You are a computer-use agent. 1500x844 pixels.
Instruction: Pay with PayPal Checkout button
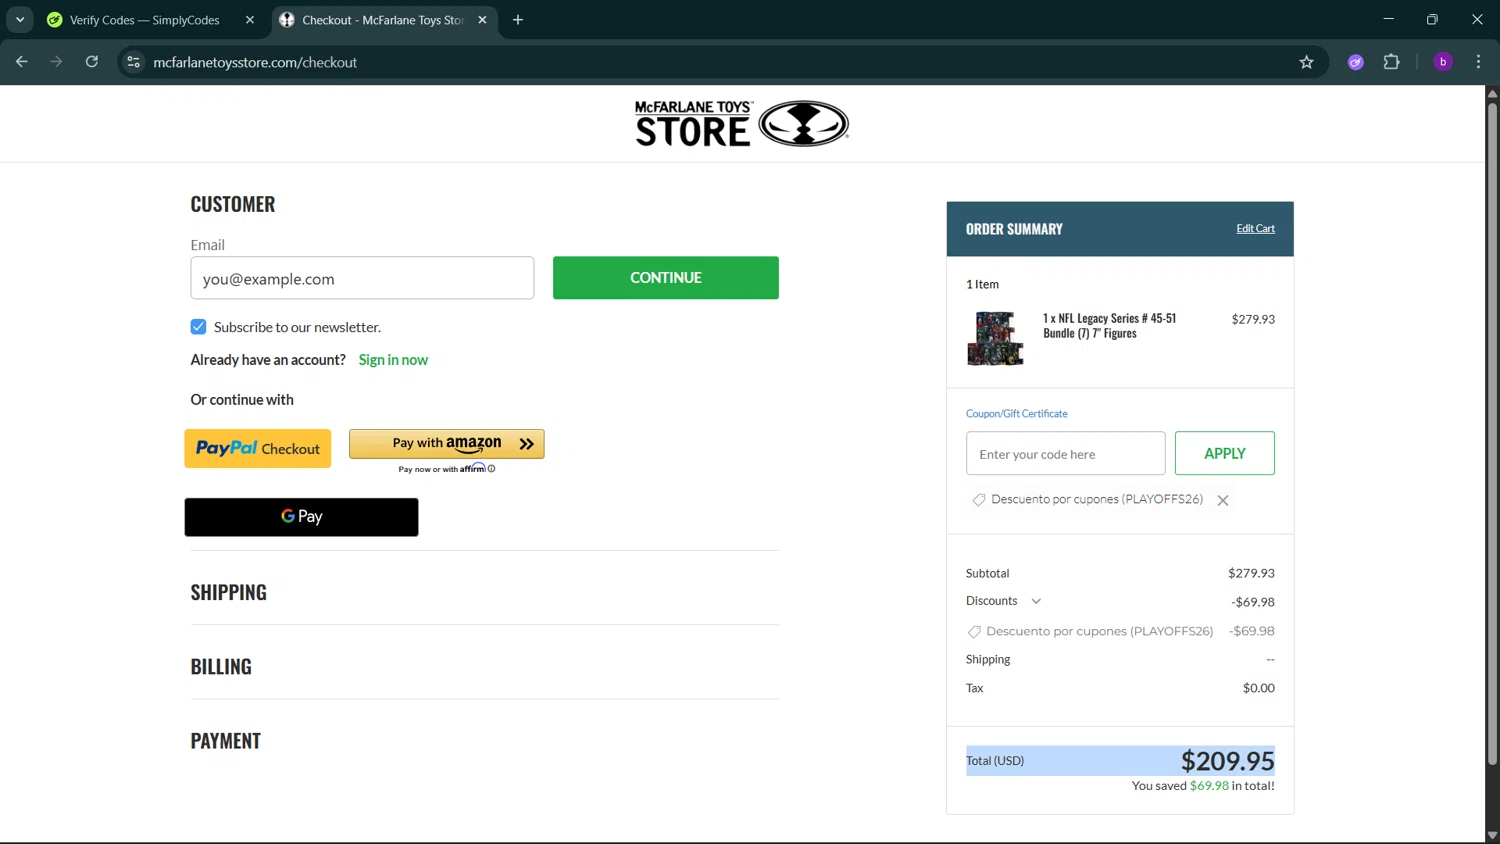point(258,449)
